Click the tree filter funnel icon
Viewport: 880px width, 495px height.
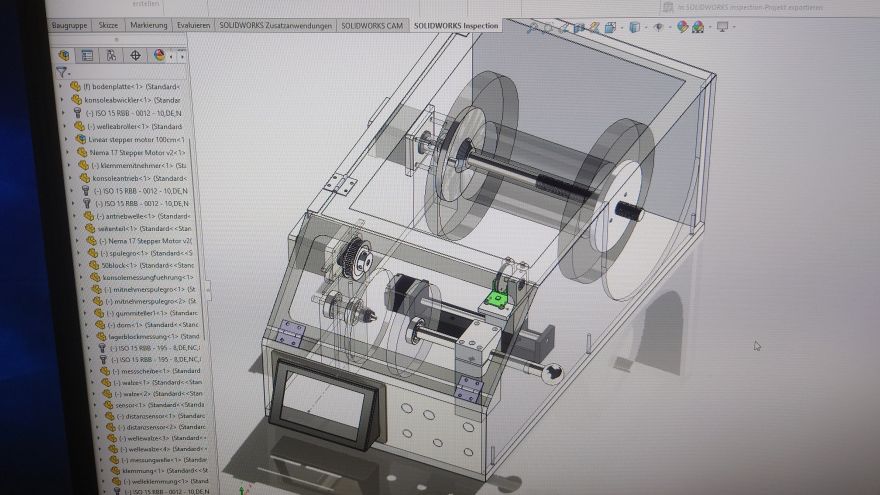(x=62, y=72)
